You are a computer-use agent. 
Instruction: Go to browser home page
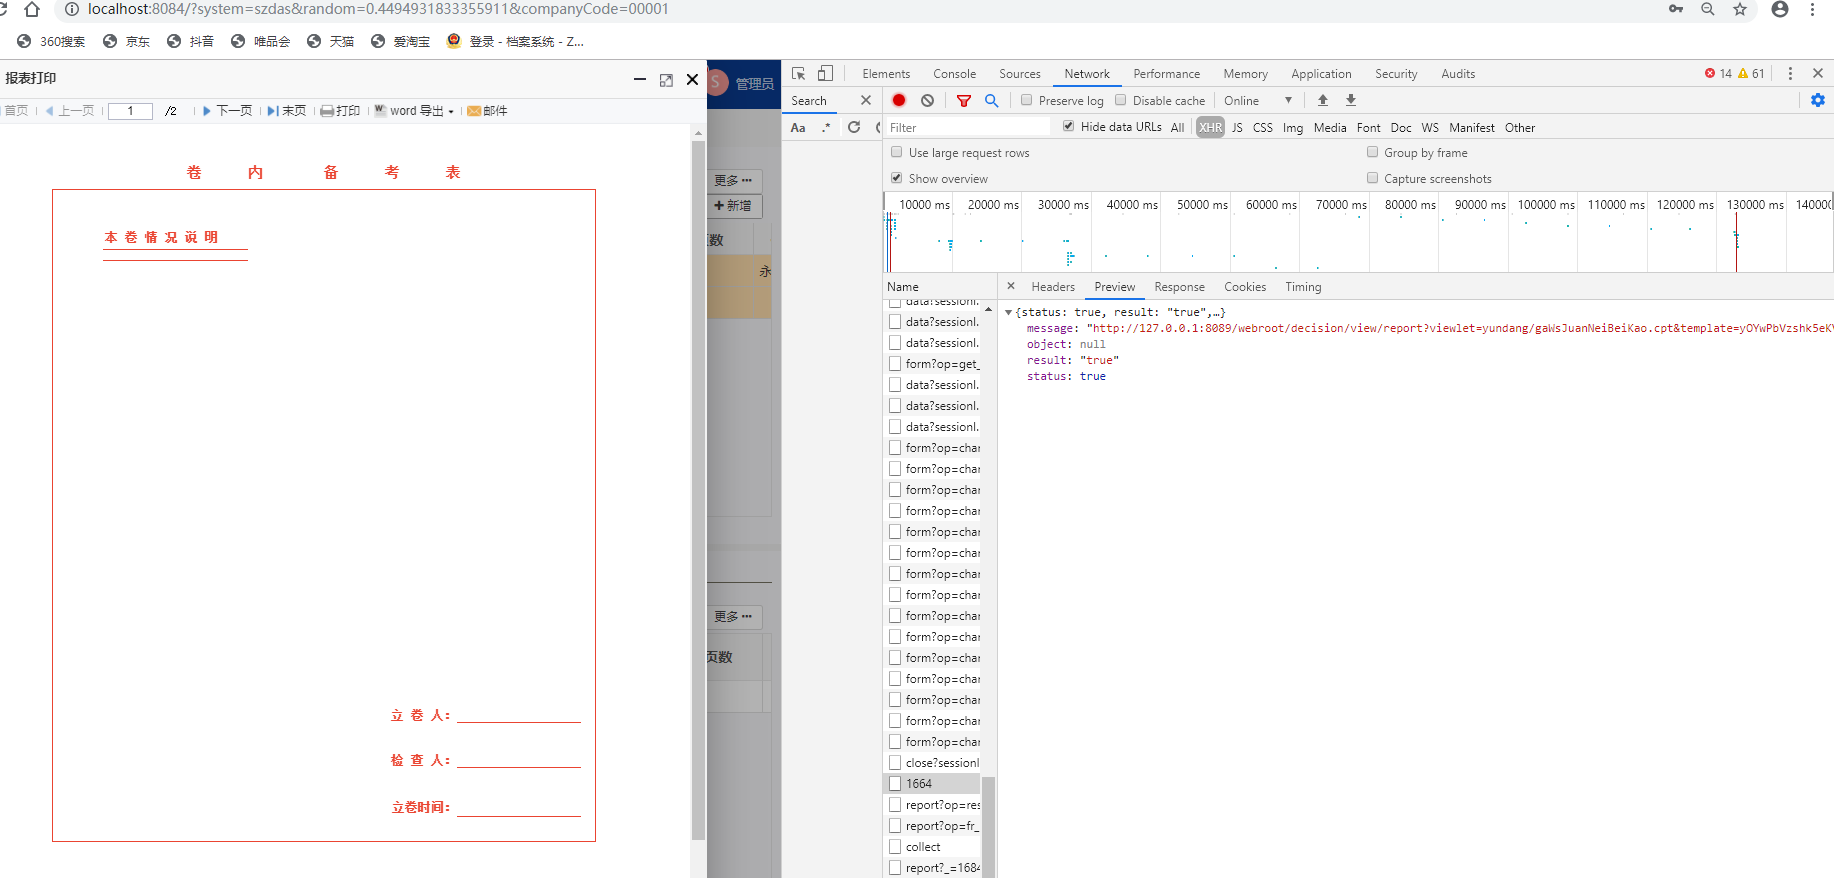pyautogui.click(x=32, y=9)
